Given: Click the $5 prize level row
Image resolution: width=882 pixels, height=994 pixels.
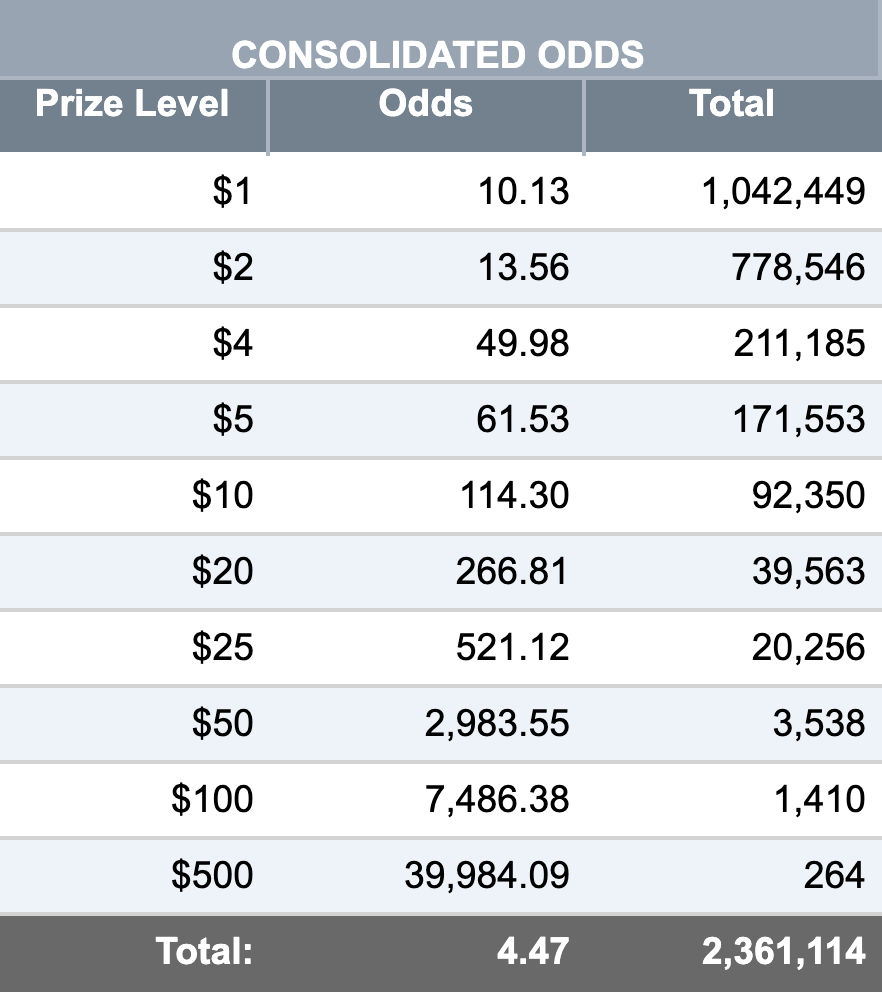Looking at the screenshot, I should [x=441, y=419].
